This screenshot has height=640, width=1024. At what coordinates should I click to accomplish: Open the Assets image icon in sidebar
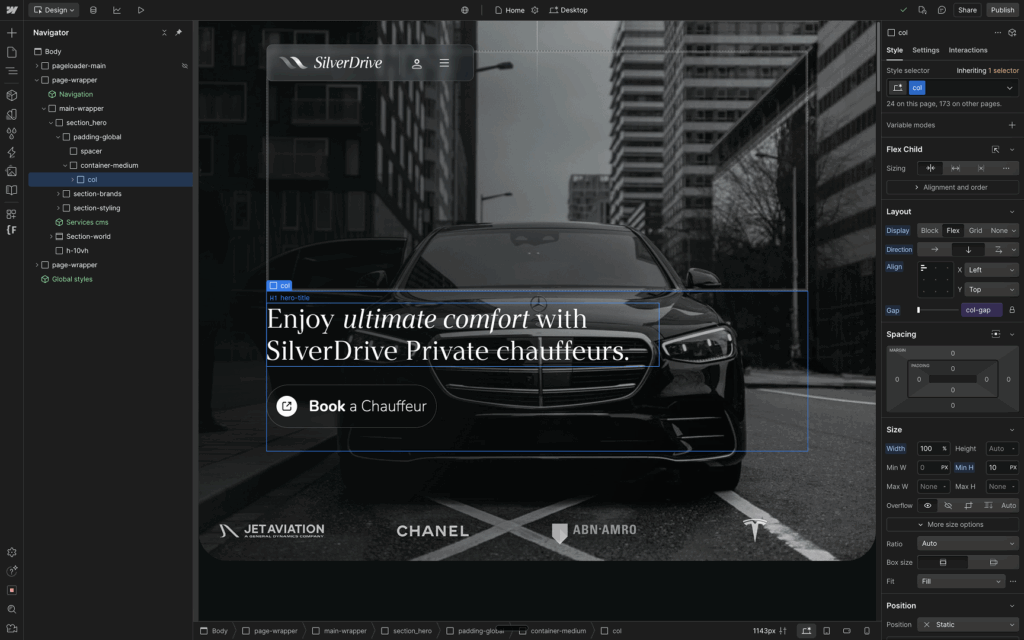click(12, 171)
